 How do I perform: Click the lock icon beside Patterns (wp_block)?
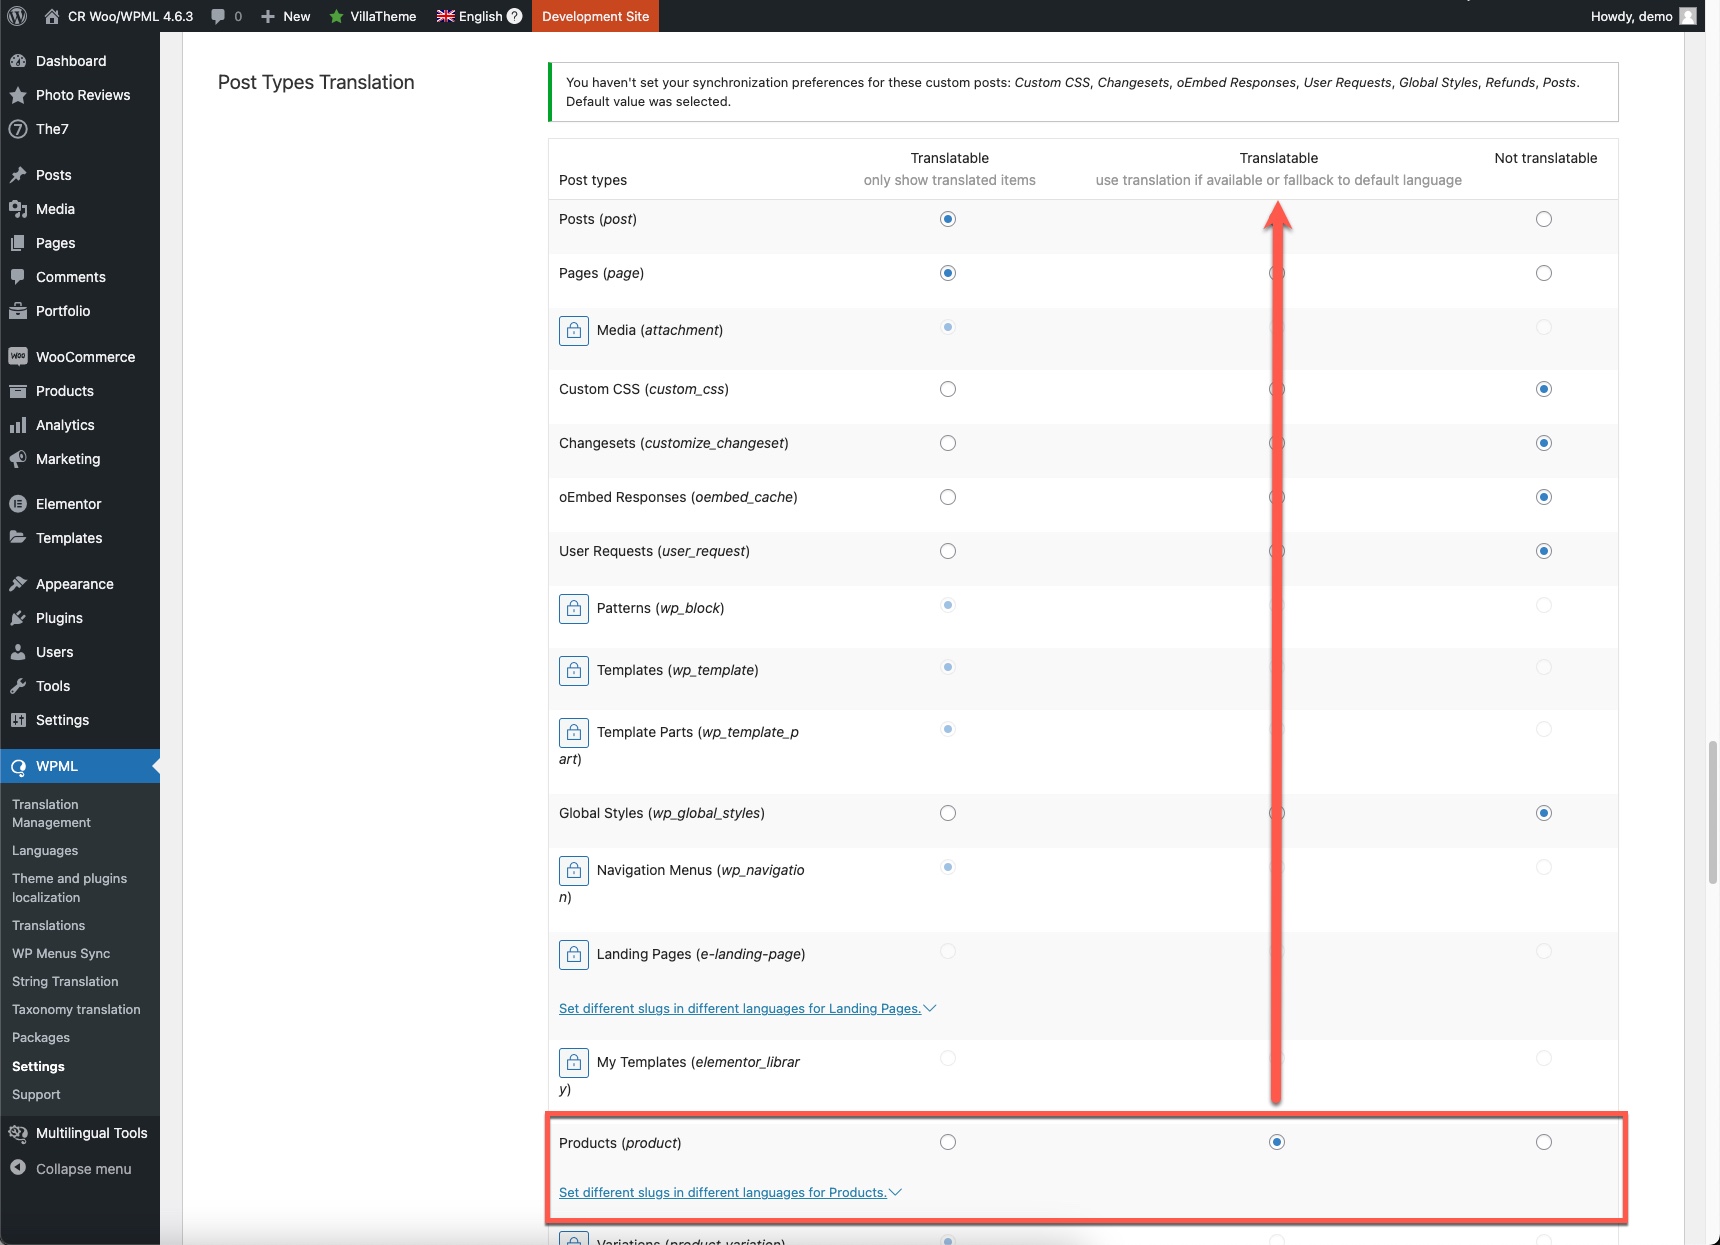click(574, 608)
